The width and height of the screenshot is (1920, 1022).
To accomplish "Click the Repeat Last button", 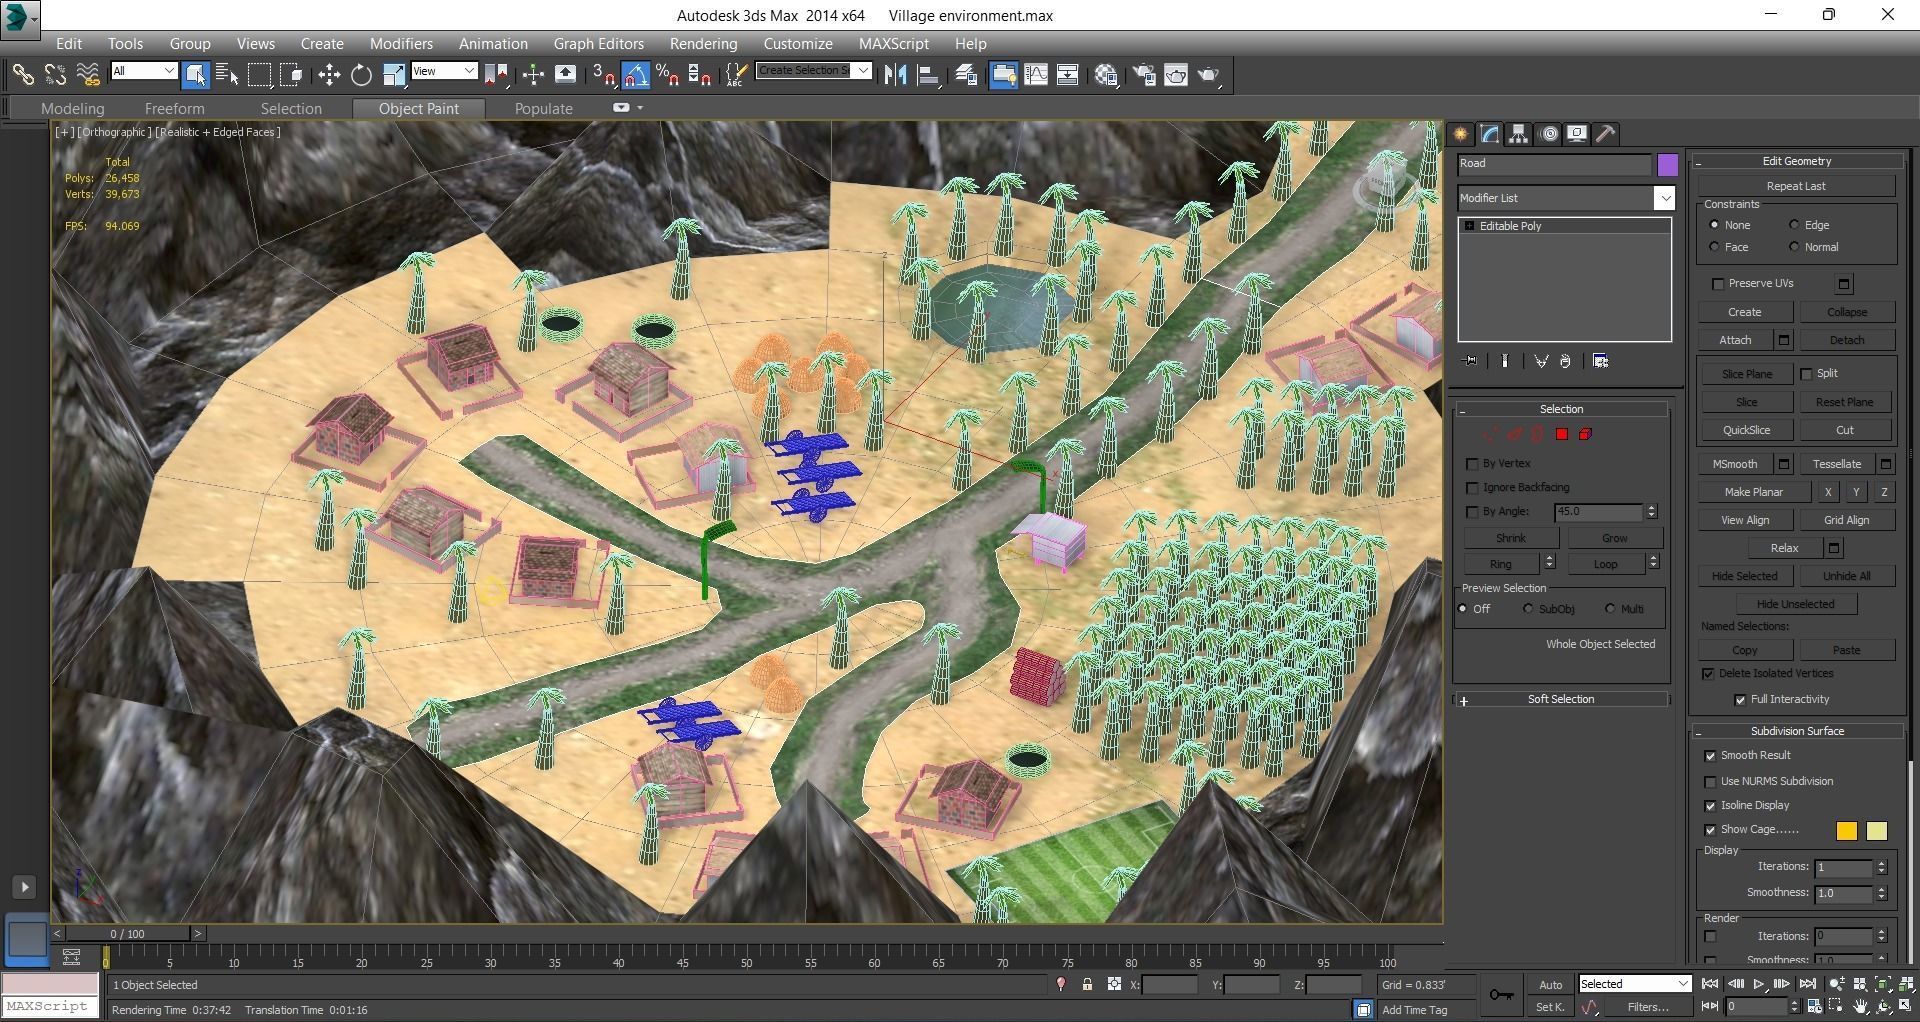I will pyautogui.click(x=1796, y=186).
